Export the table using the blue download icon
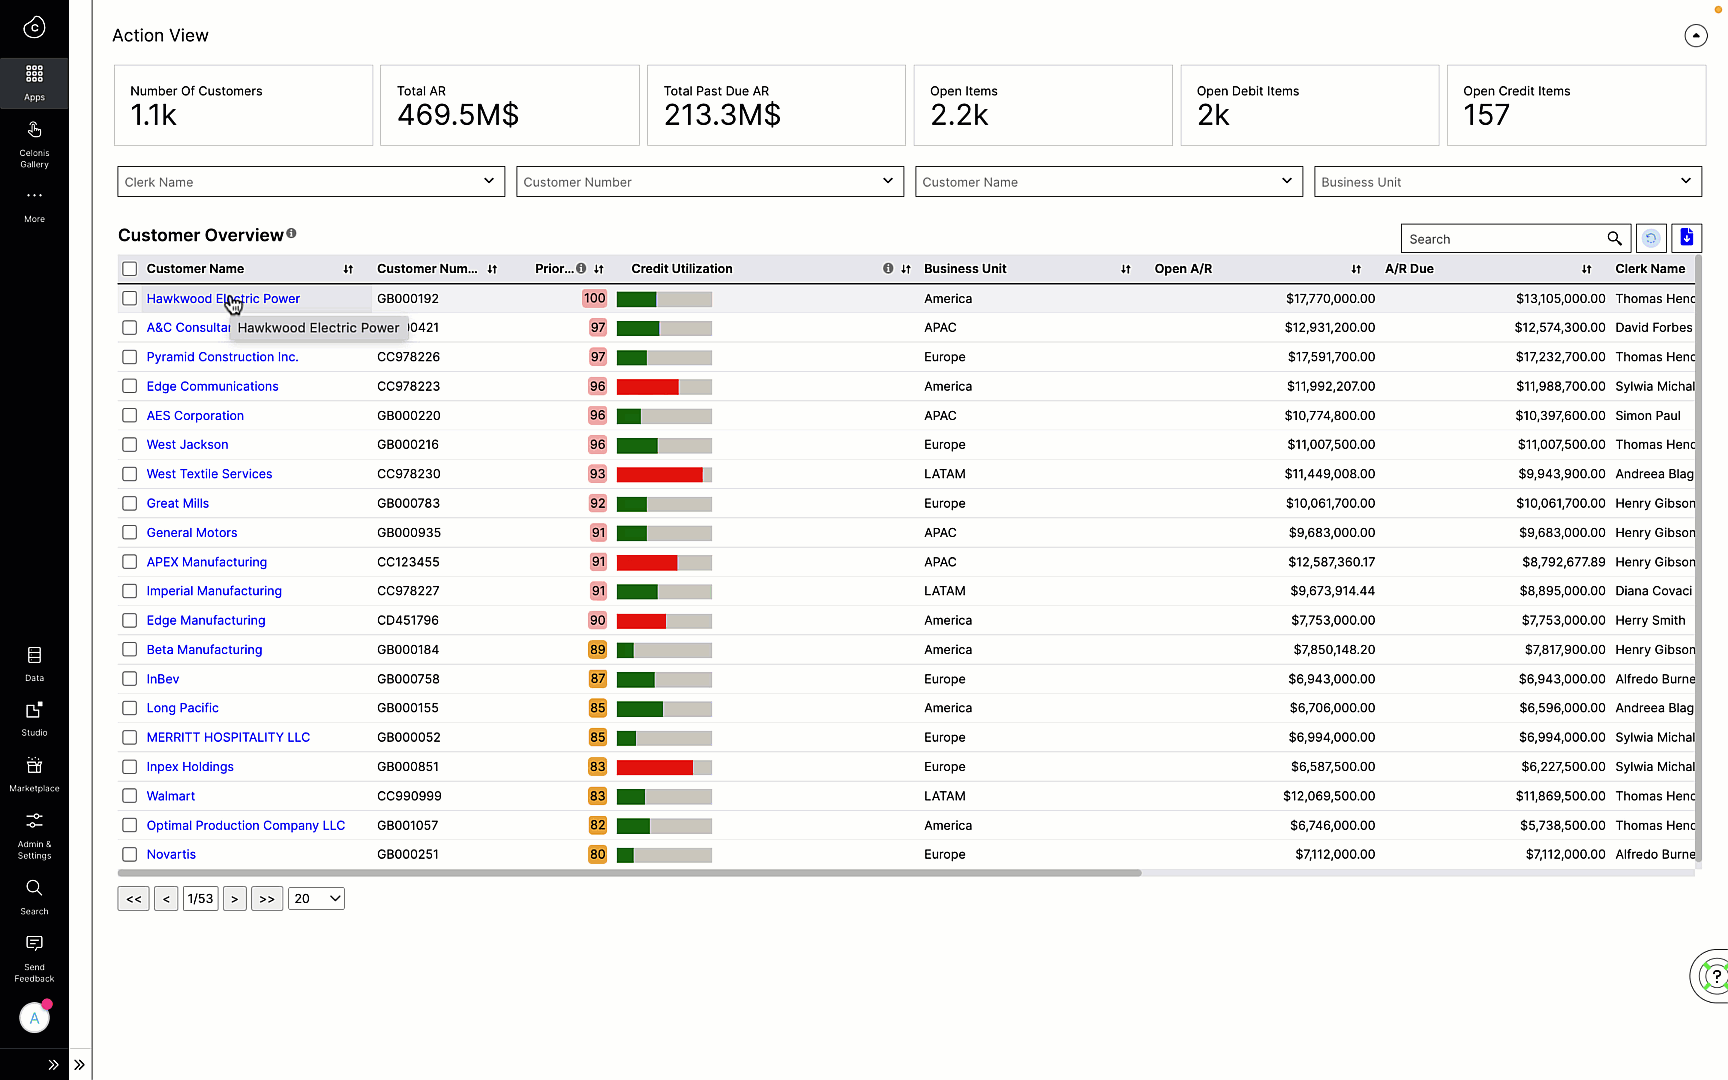 tap(1686, 238)
